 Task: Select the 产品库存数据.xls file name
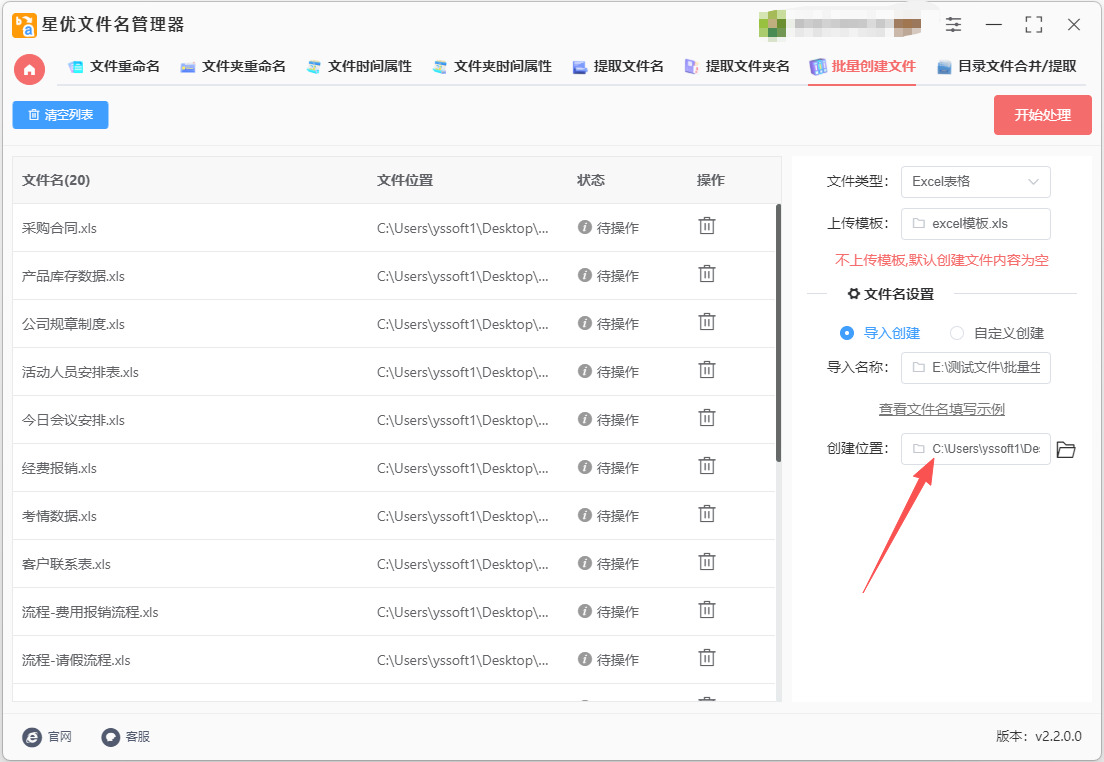[x=73, y=276]
